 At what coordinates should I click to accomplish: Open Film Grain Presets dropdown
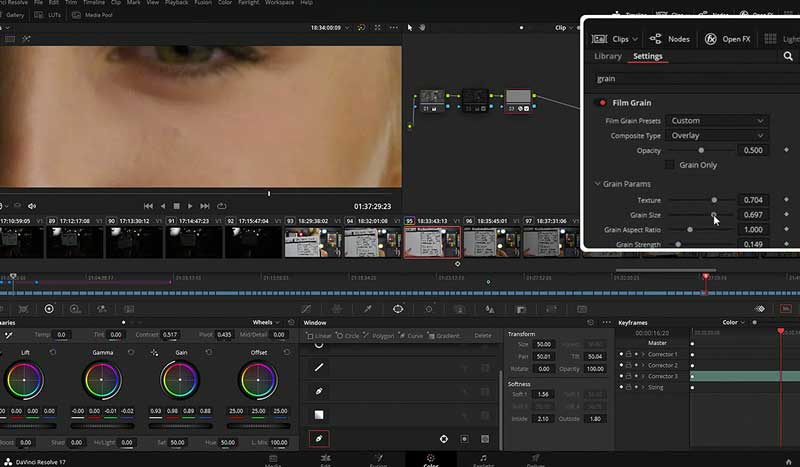click(716, 121)
